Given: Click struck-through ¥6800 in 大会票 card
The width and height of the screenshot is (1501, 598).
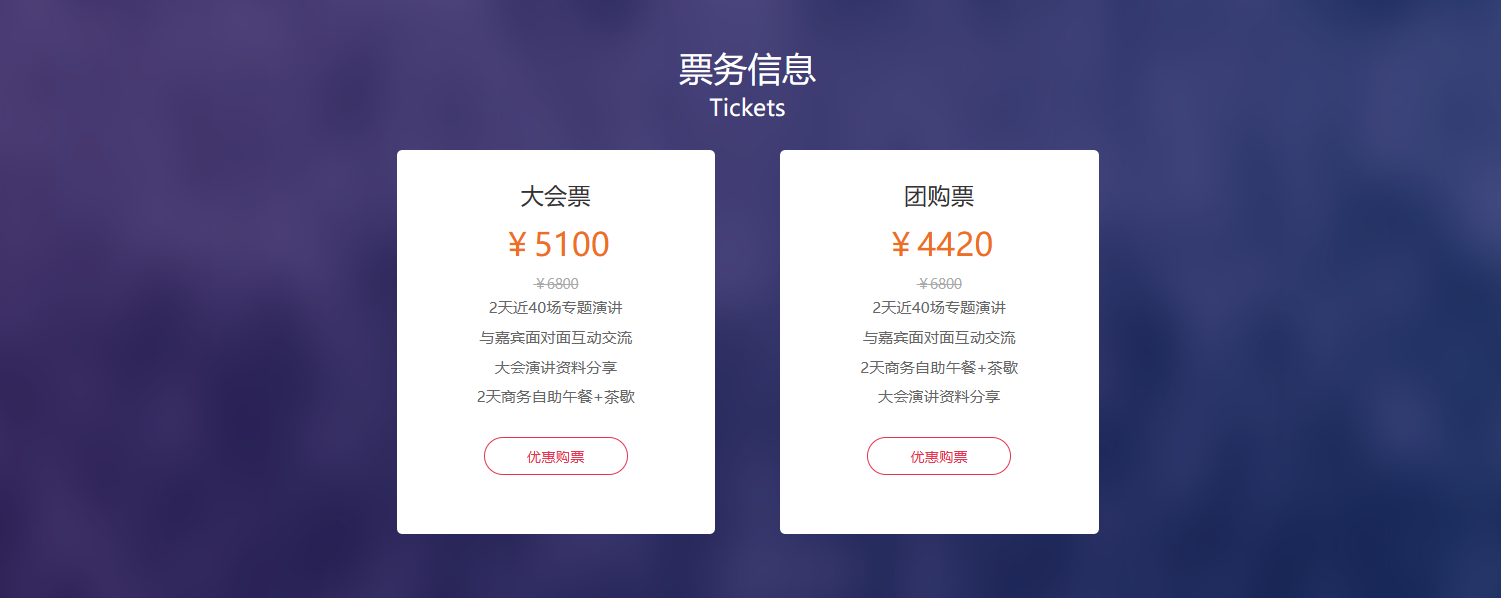Looking at the screenshot, I should 556,283.
